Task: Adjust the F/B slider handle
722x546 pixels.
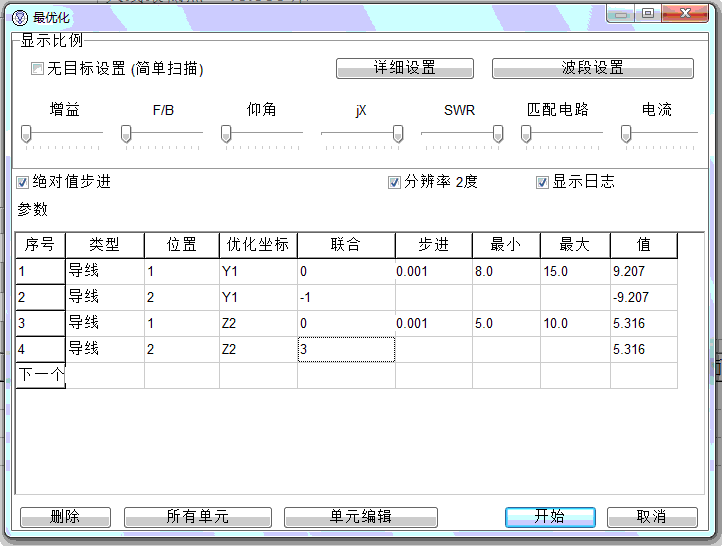Action: tap(126, 134)
